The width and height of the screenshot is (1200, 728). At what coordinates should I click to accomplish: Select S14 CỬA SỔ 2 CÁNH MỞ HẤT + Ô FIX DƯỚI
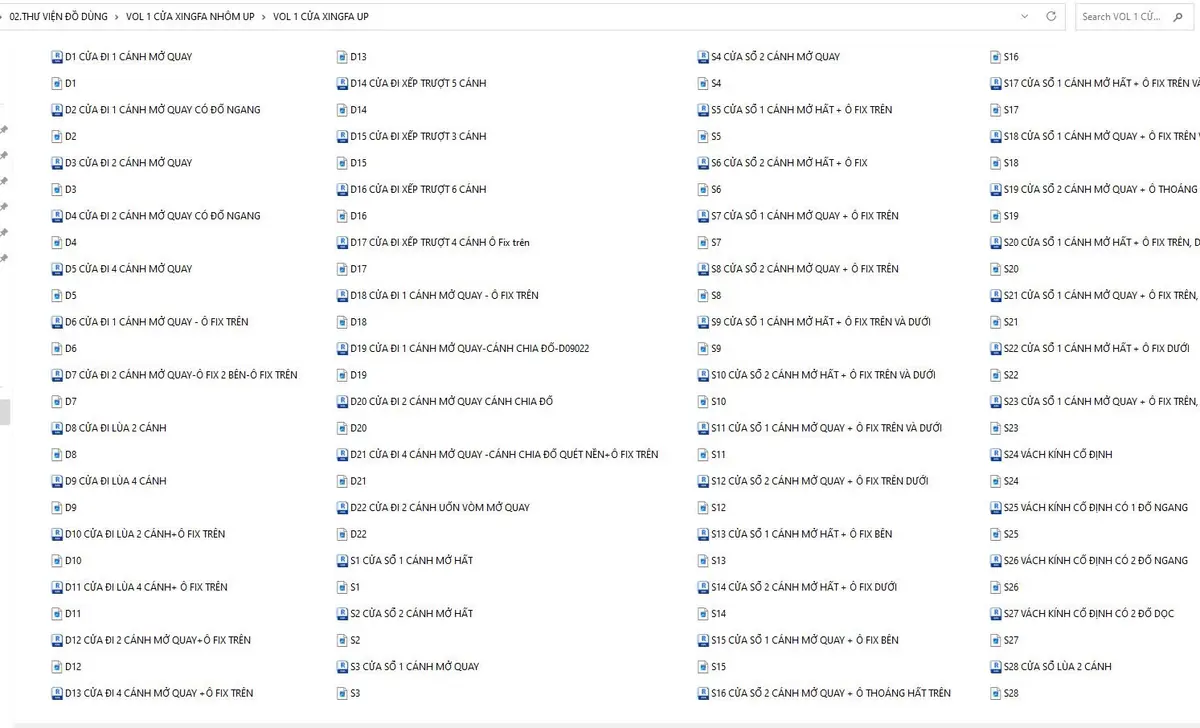(797, 587)
